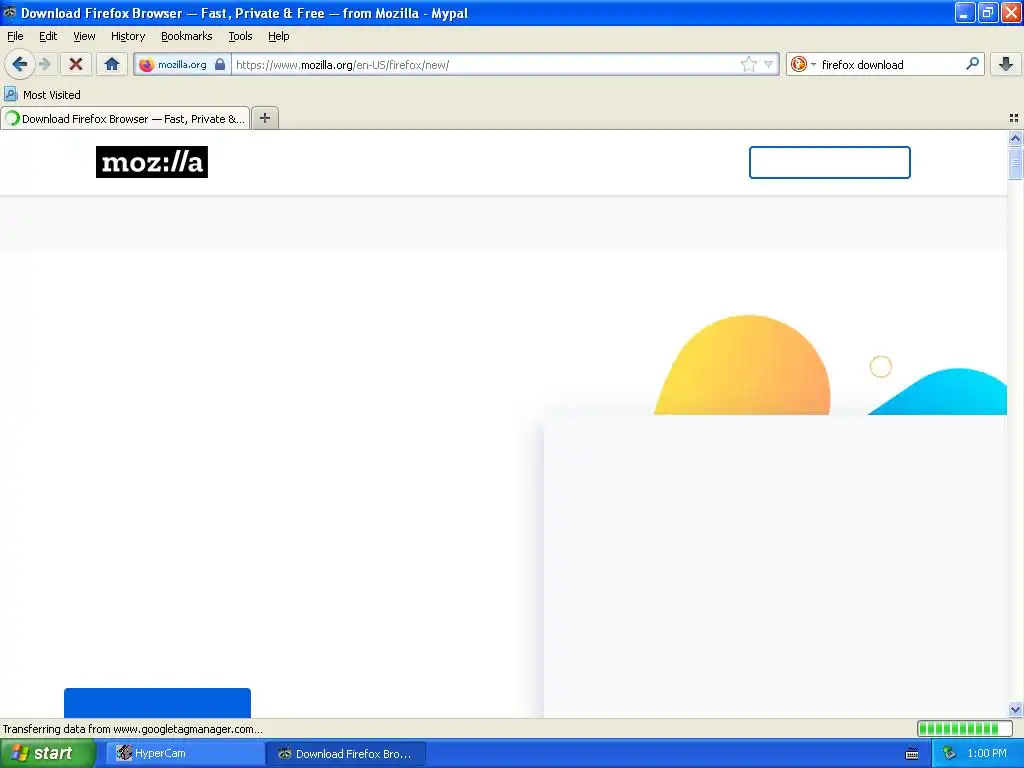Open the Windows Start button

47,754
